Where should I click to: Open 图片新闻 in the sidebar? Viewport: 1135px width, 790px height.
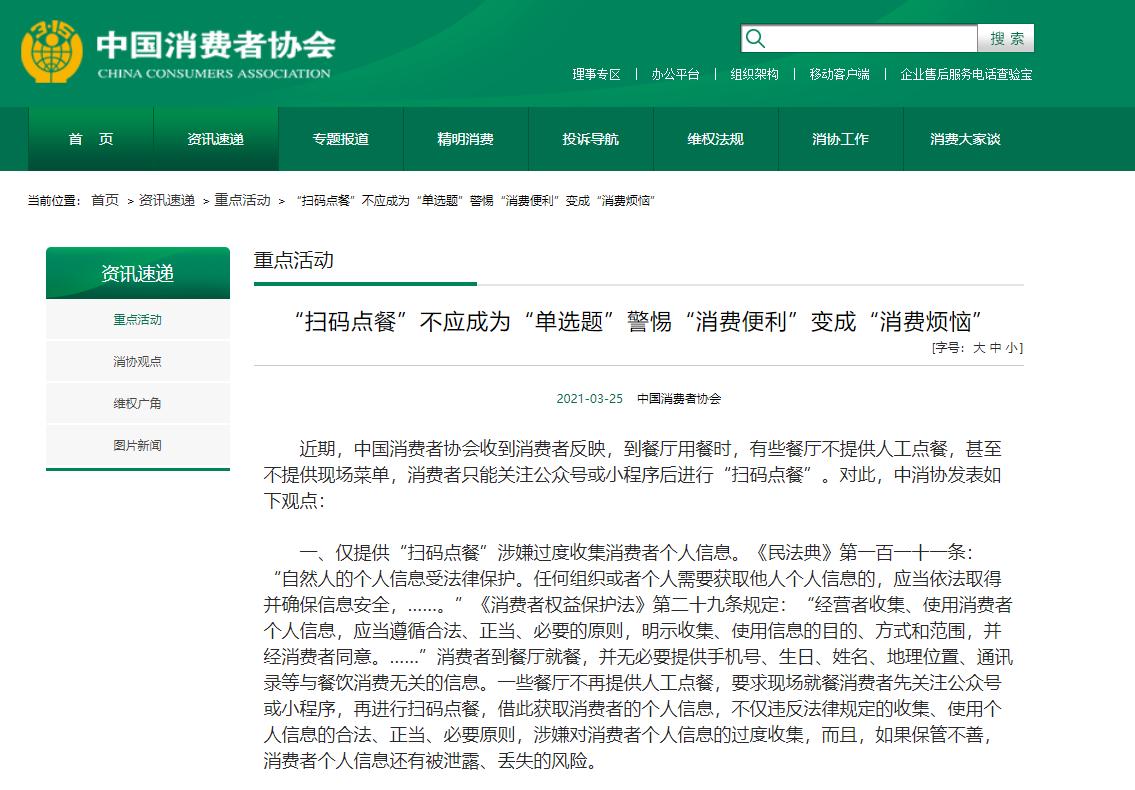pyautogui.click(x=138, y=445)
